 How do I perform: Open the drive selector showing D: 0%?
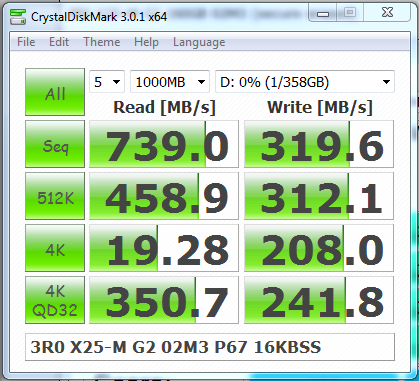305,81
